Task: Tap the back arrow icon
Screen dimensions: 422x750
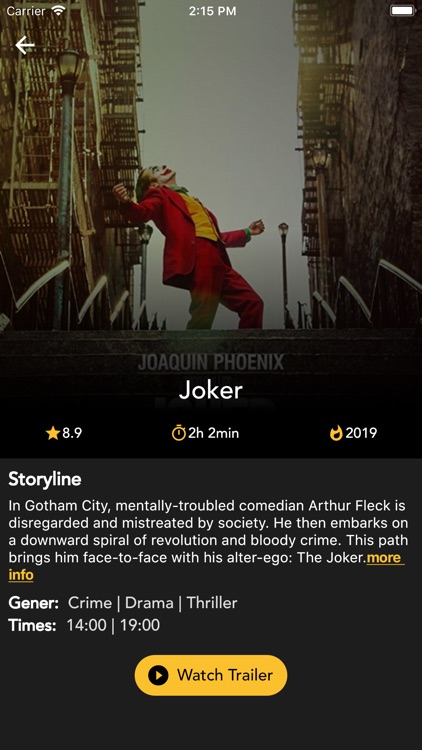Action: click(x=25, y=45)
